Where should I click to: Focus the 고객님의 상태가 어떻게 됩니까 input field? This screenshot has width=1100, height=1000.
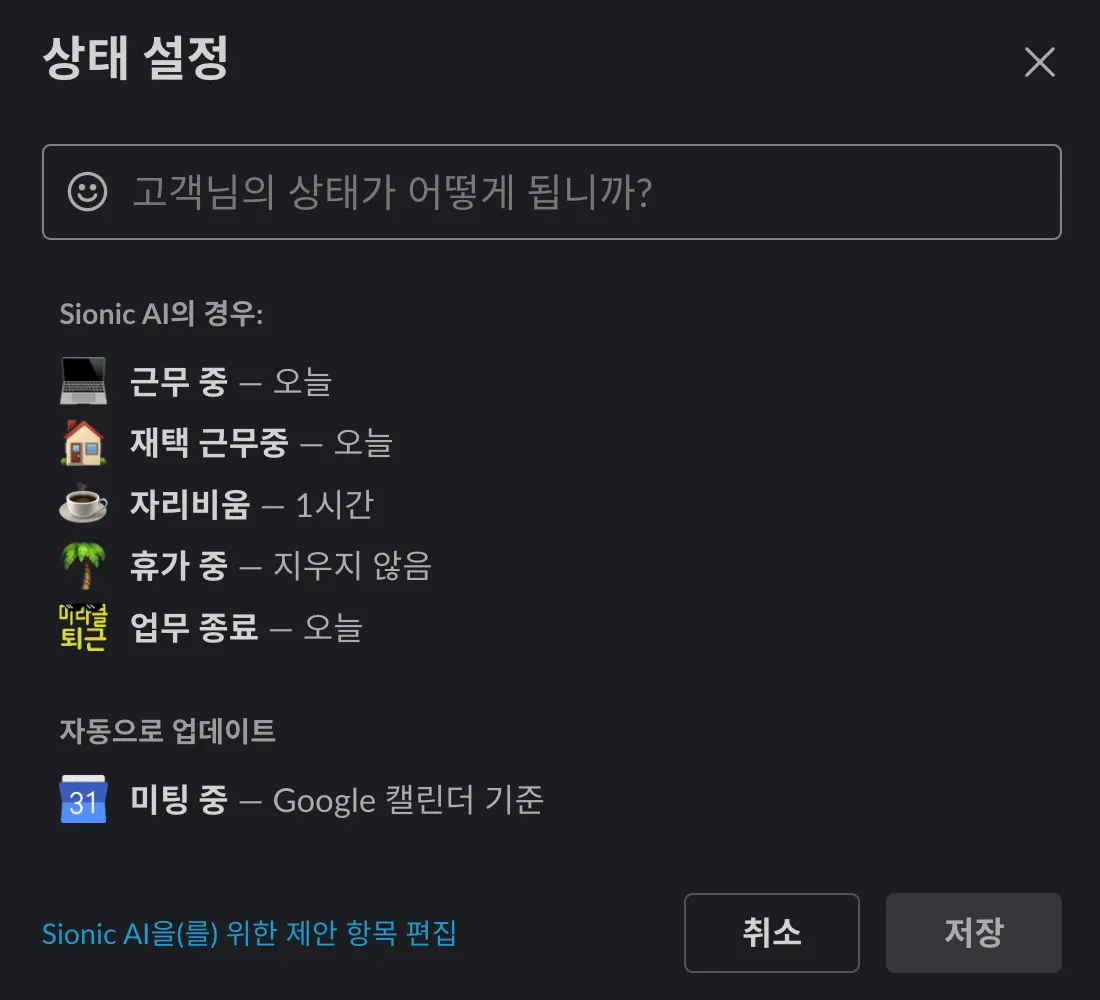tap(590, 192)
